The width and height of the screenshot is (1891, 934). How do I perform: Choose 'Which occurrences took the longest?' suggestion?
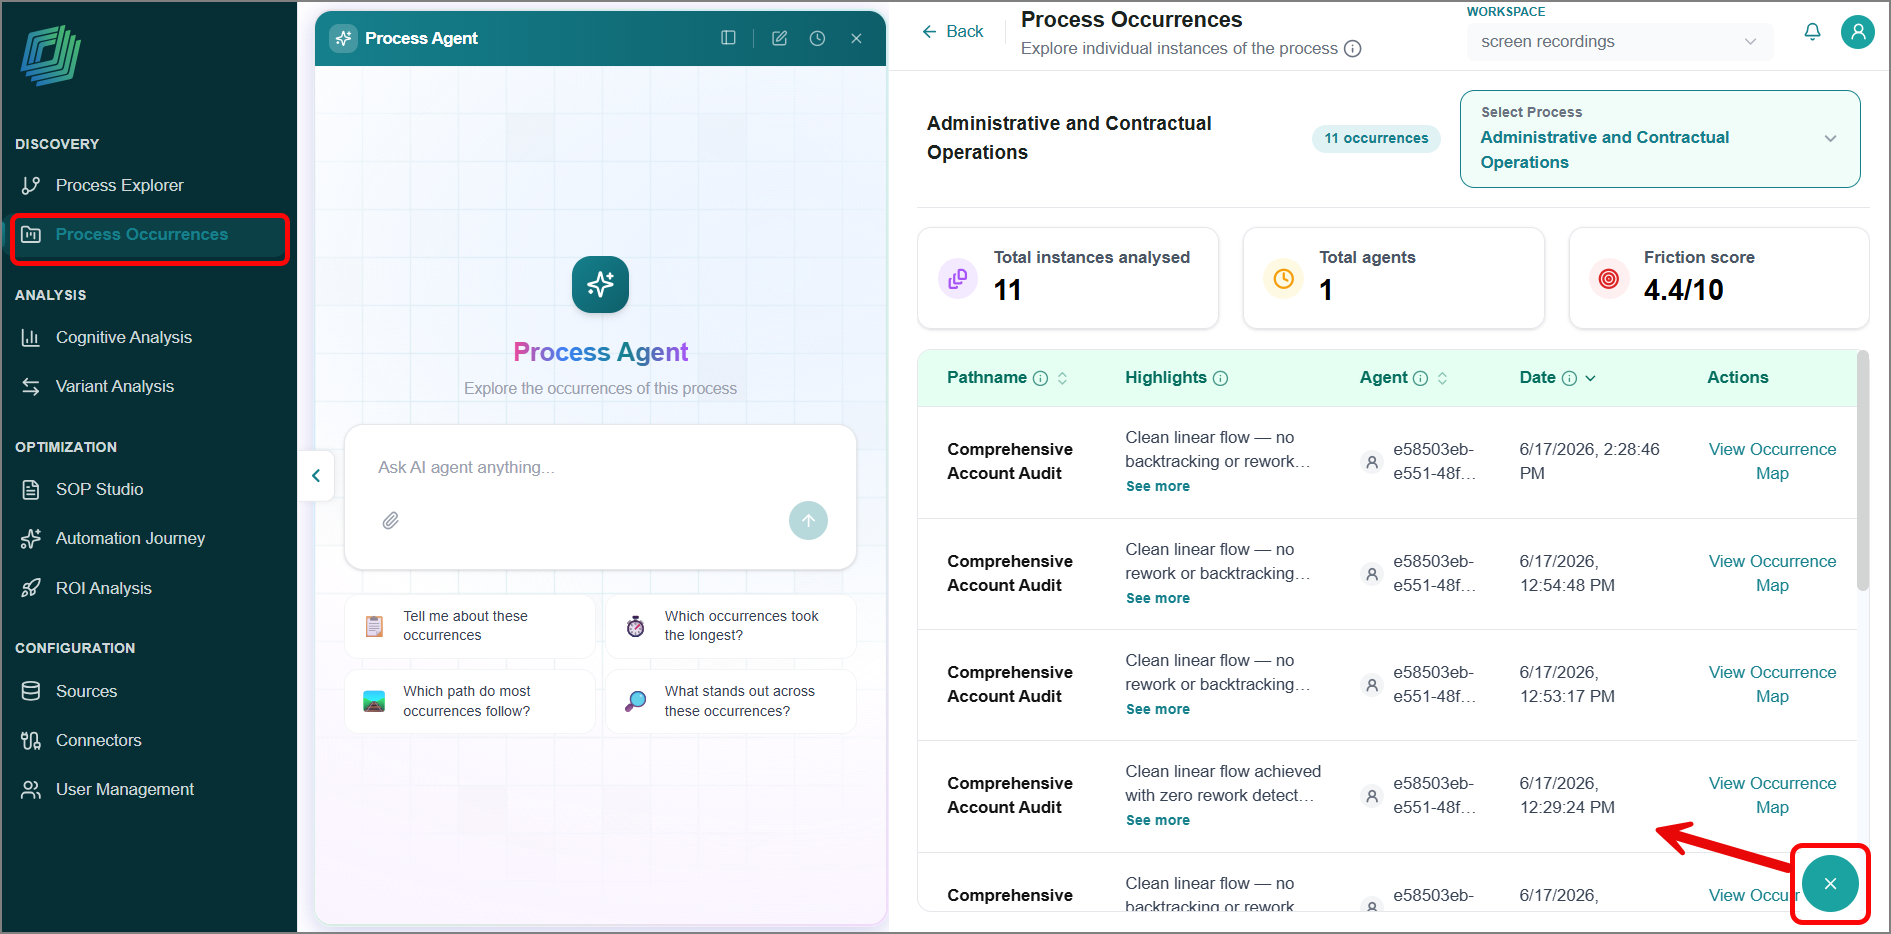point(731,626)
